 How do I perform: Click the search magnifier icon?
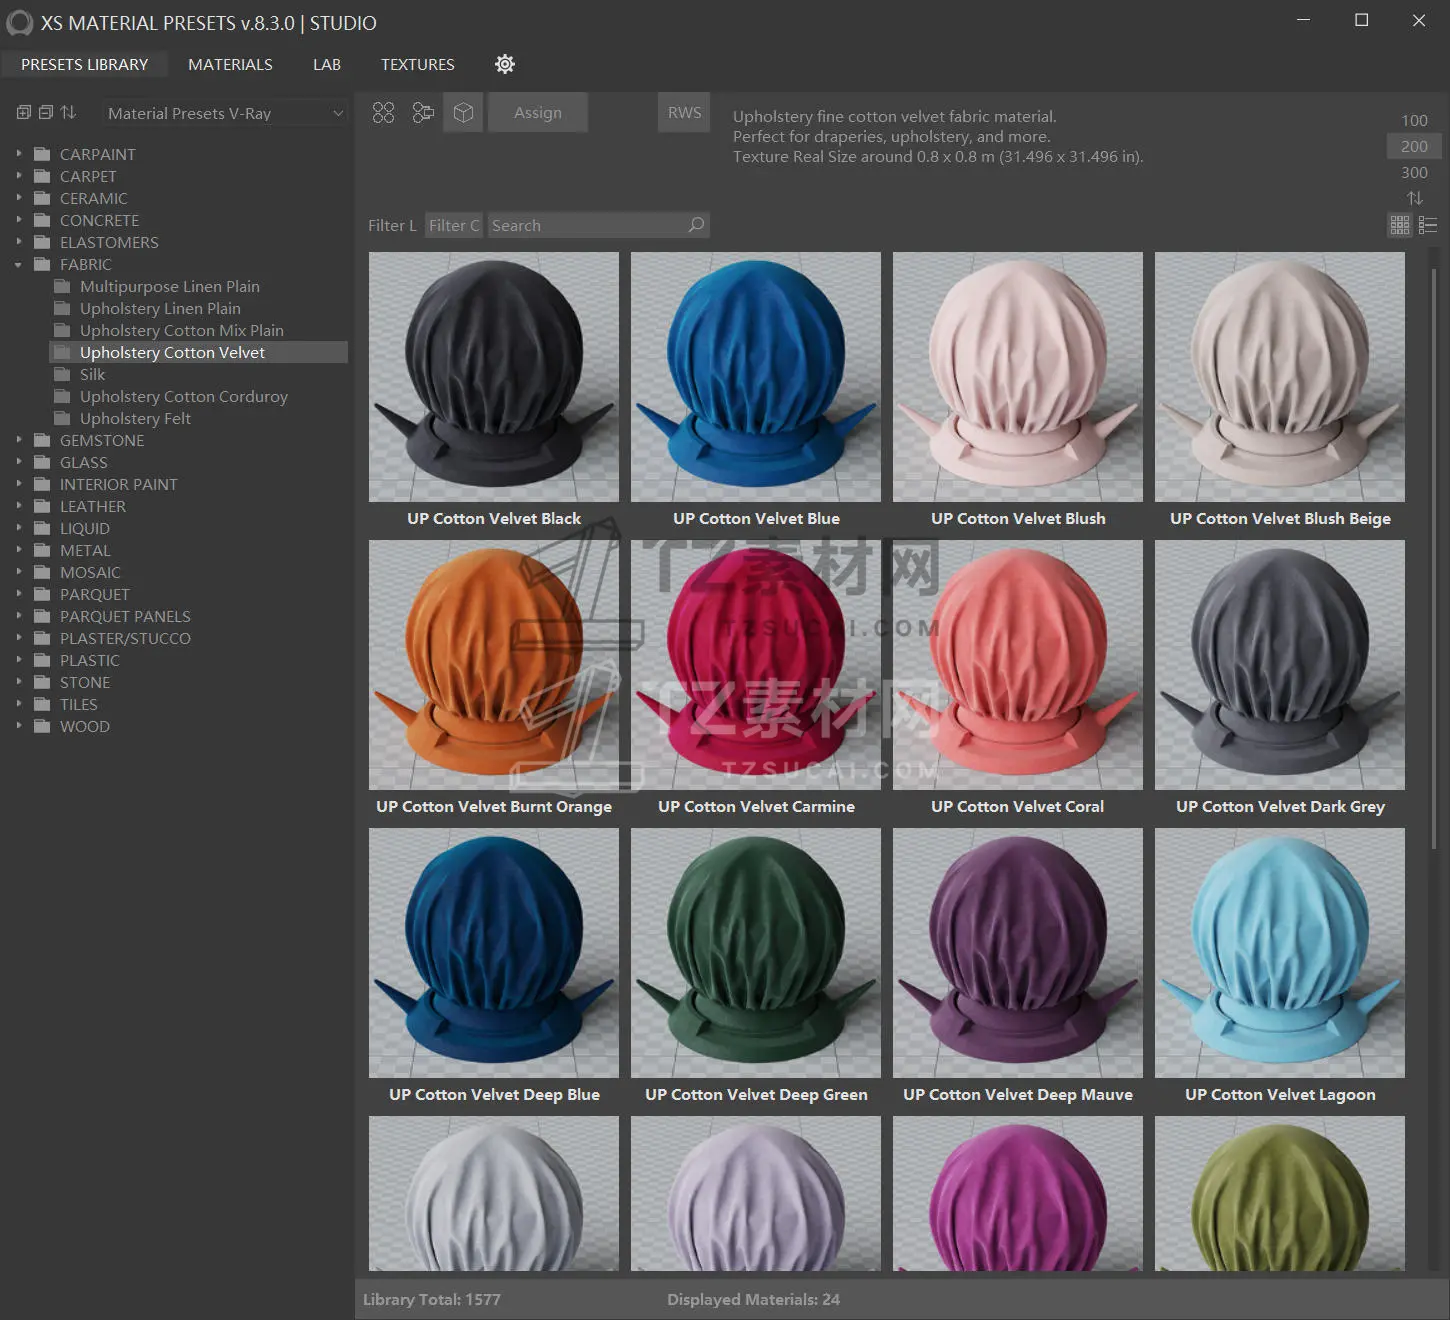[x=696, y=225]
